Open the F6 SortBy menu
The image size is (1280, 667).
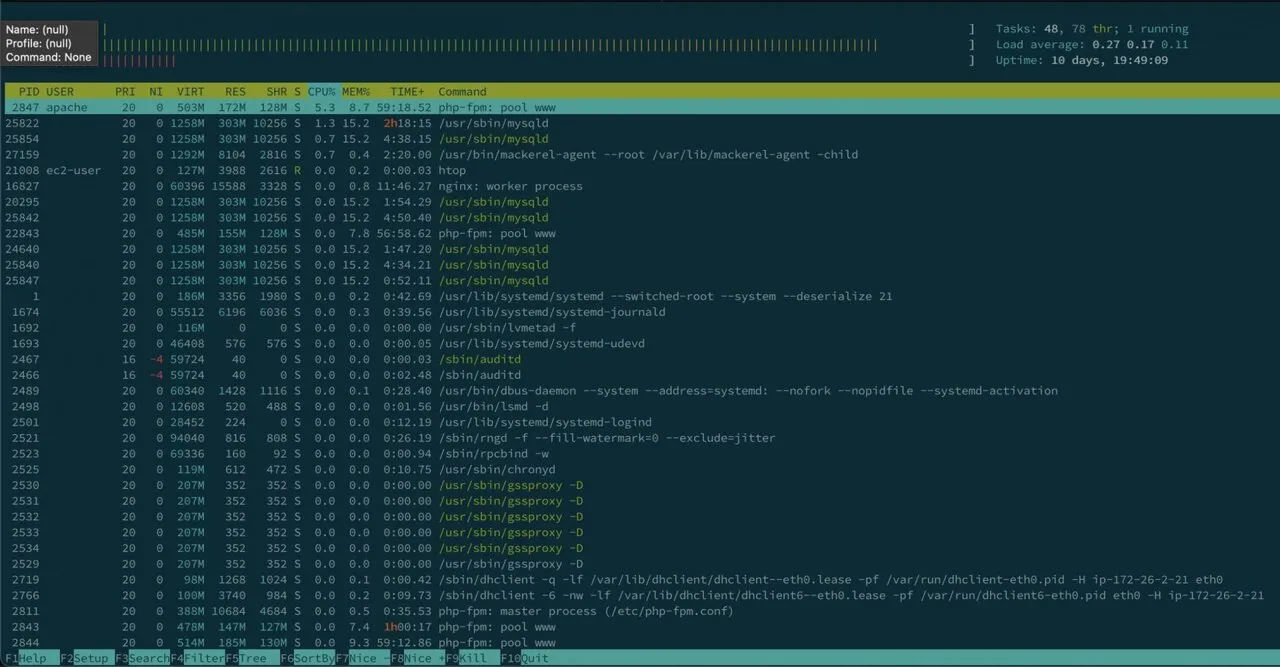coord(307,659)
